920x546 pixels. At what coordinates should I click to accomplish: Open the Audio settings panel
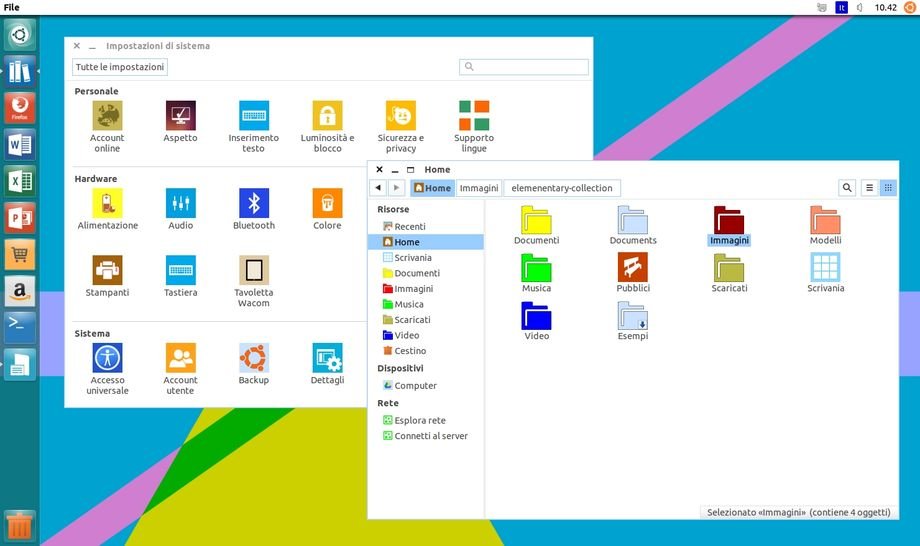pyautogui.click(x=181, y=203)
